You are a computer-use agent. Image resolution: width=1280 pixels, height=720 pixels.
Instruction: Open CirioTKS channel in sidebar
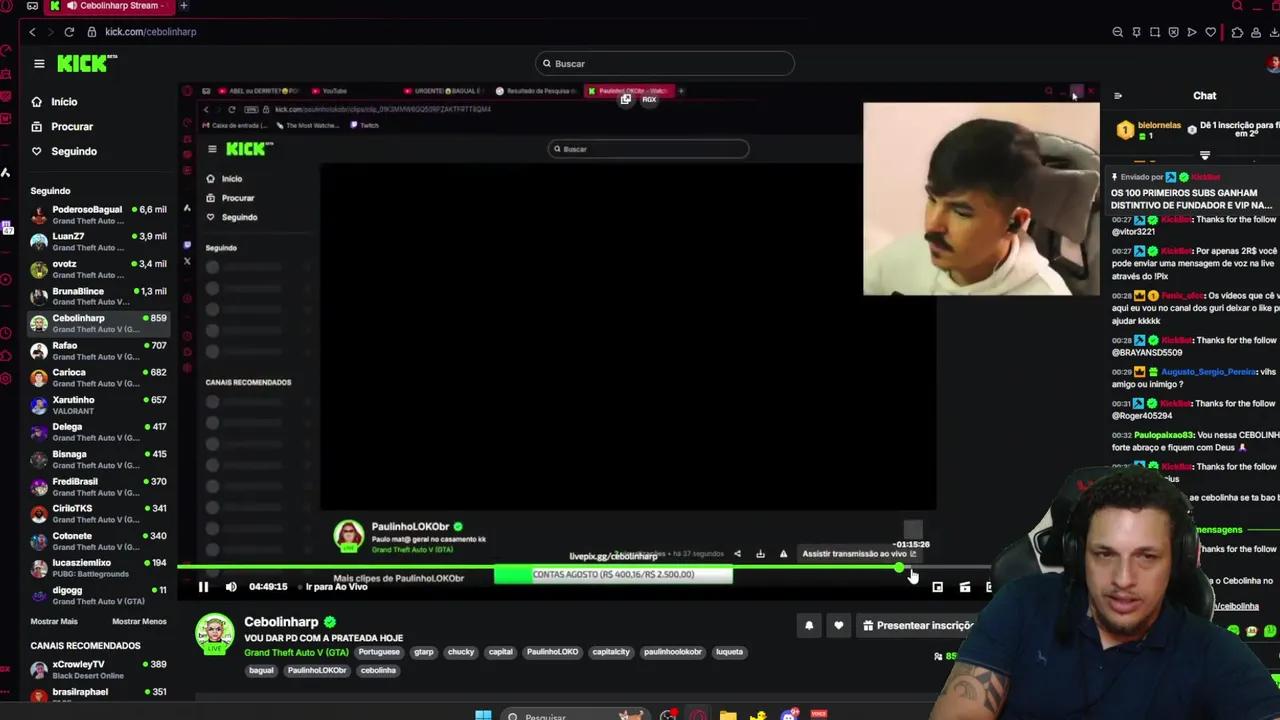pos(98,514)
